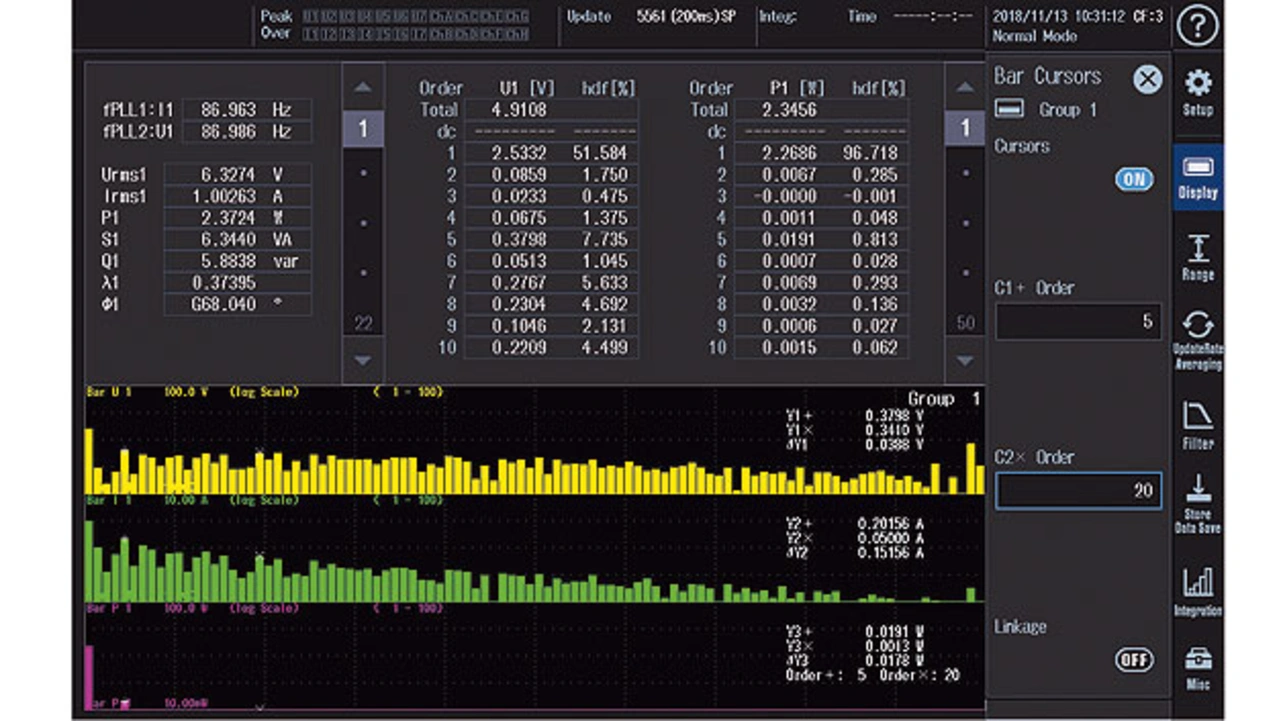Click the Group 1 label in Bar Cursors
This screenshot has height=721, width=1280.
pyautogui.click(x=1067, y=110)
